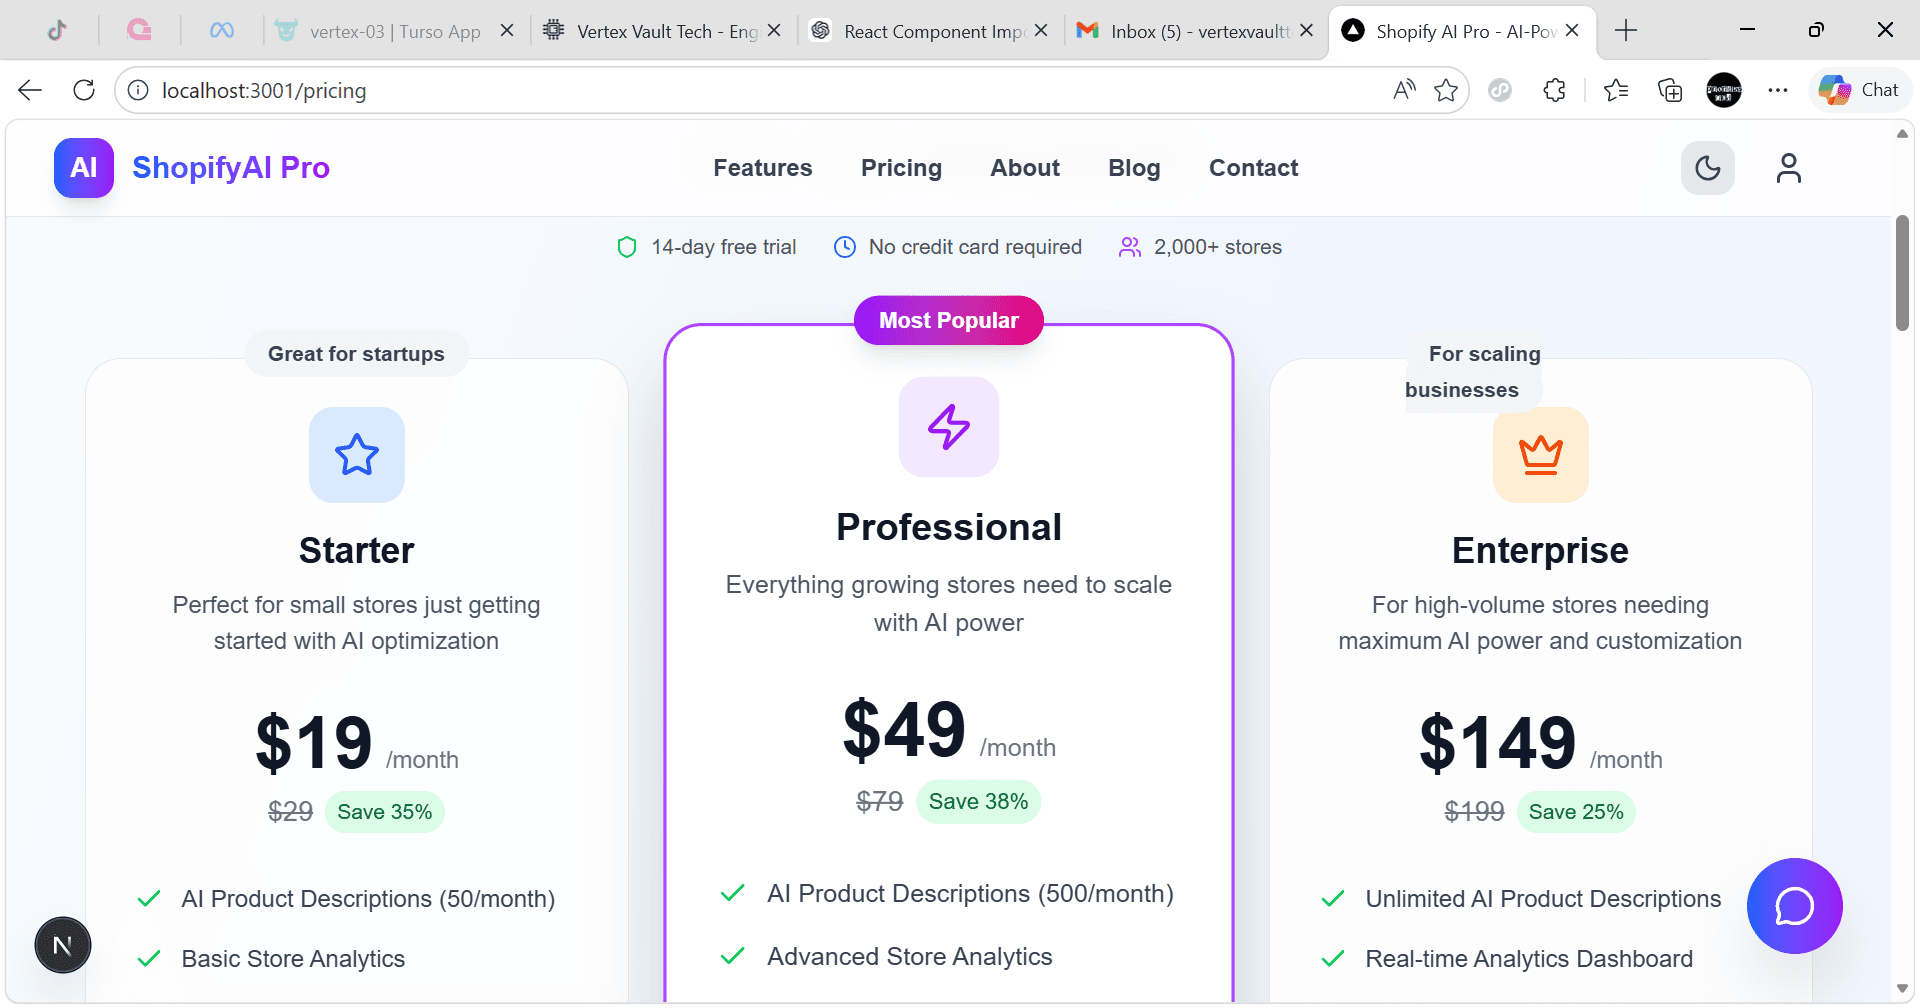Image resolution: width=1920 pixels, height=1008 pixels.
Task: Close the Shopify AI Pro tab
Action: click(1572, 31)
